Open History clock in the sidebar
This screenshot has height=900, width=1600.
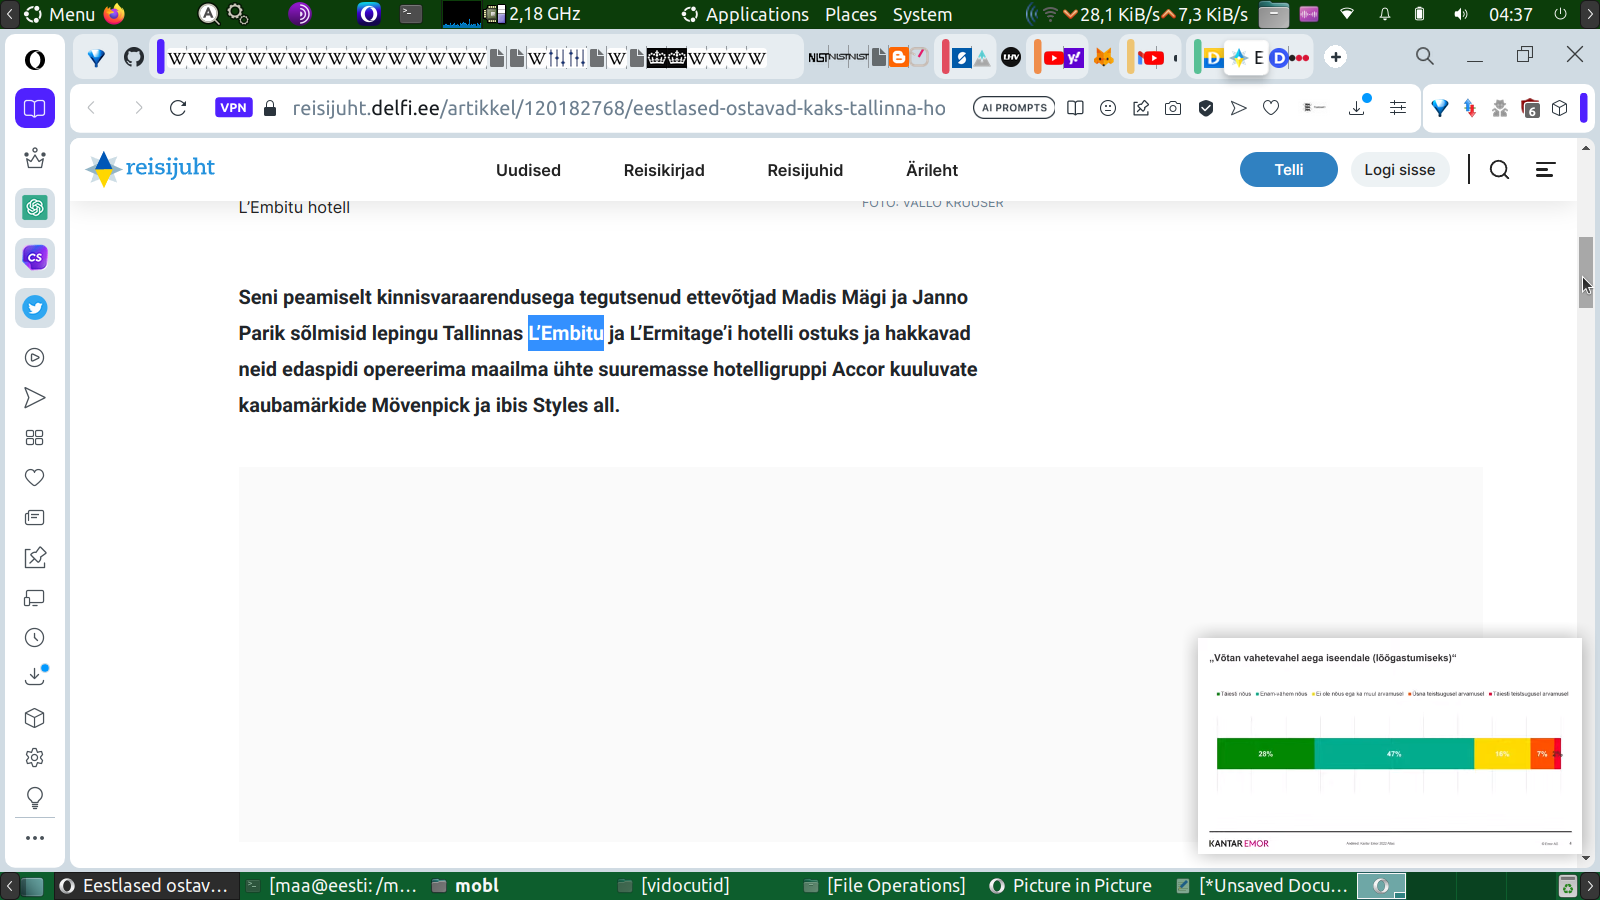[x=35, y=638]
